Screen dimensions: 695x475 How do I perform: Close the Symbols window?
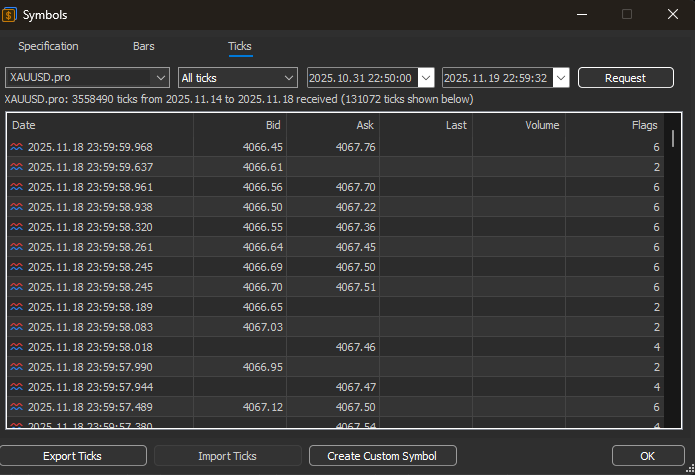pyautogui.click(x=673, y=14)
